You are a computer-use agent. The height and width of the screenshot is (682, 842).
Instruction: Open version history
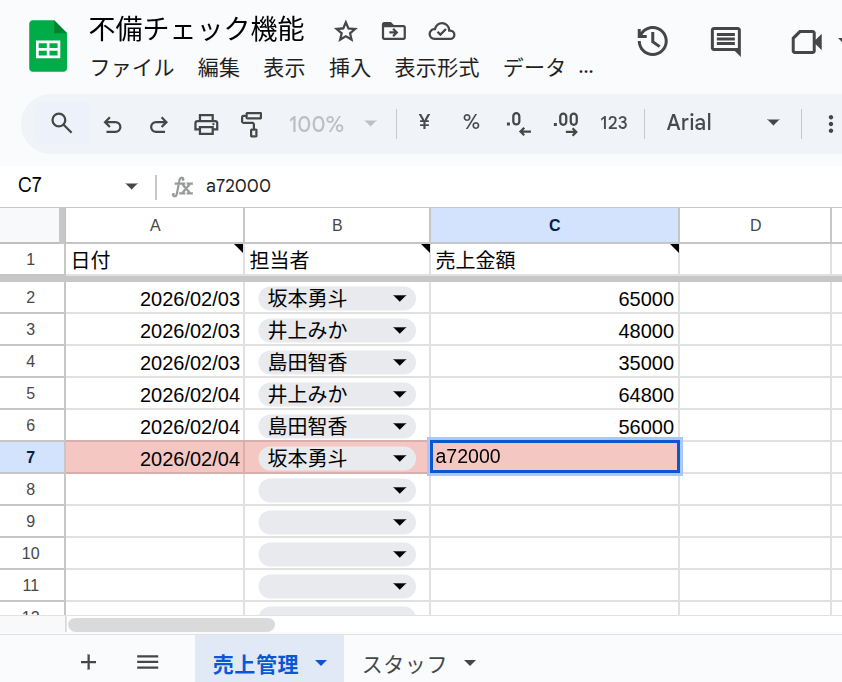(x=652, y=42)
